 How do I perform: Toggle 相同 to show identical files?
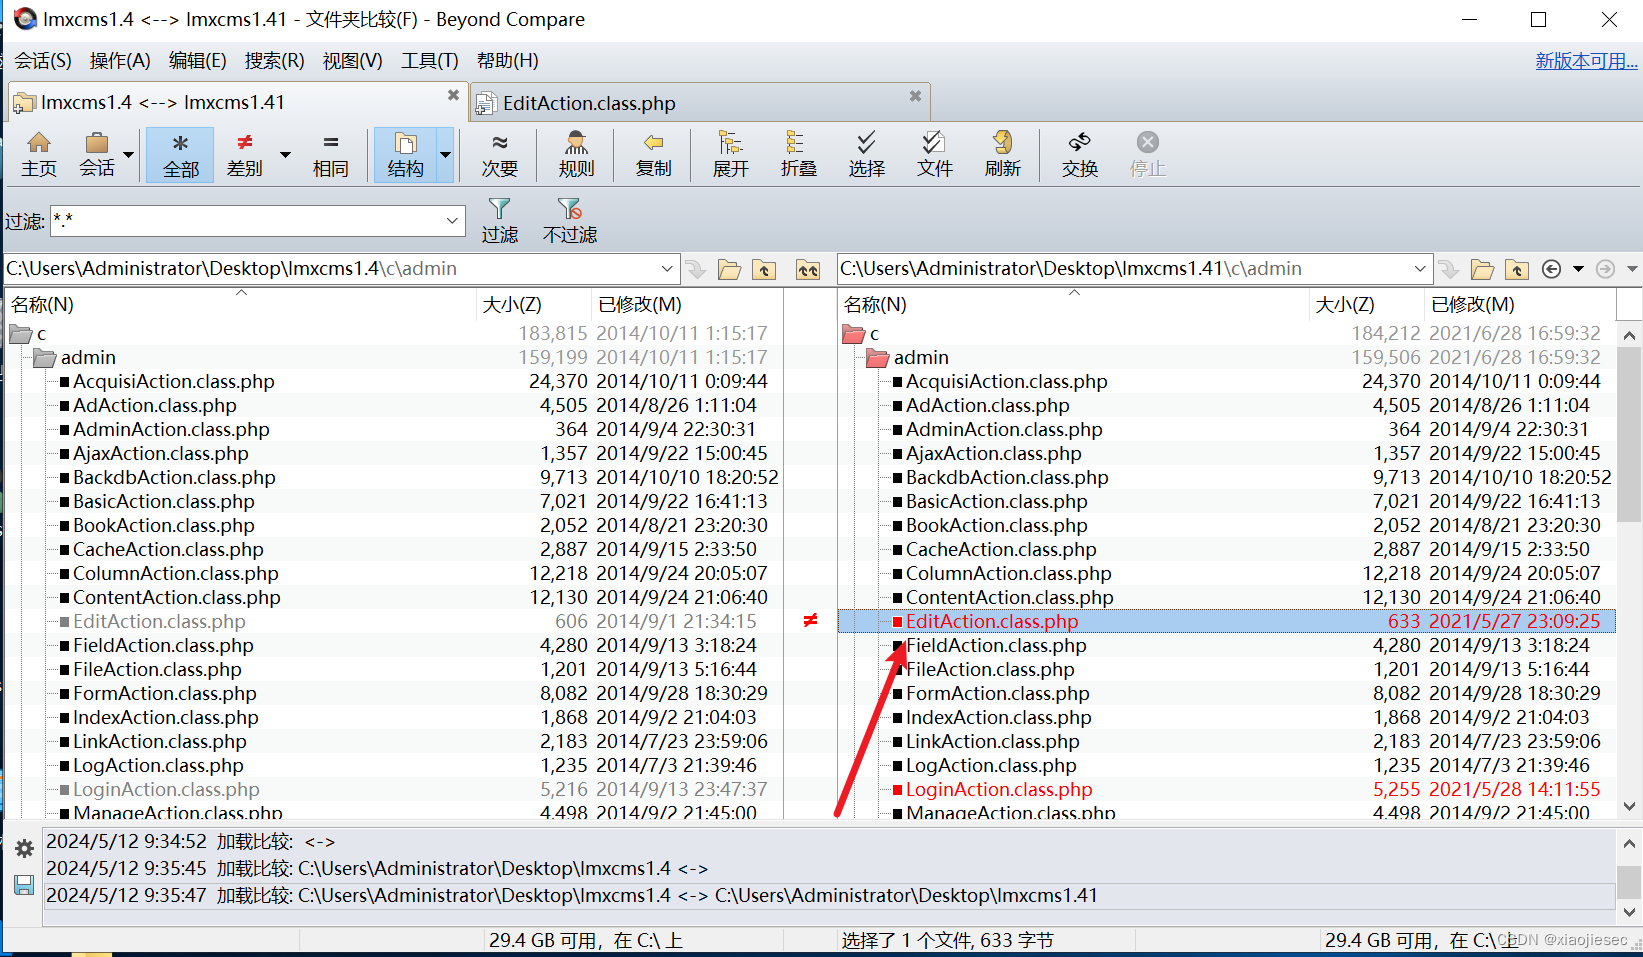tap(331, 154)
